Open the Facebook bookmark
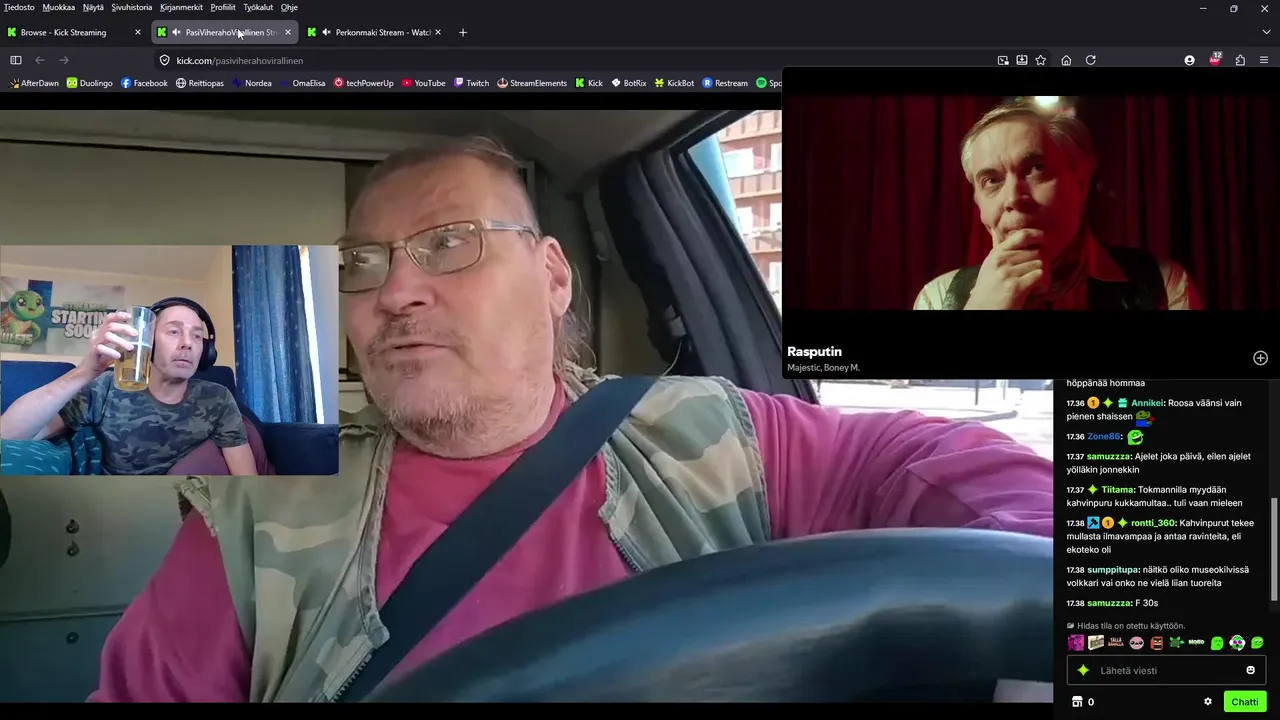Image resolution: width=1280 pixels, height=720 pixels. point(144,83)
